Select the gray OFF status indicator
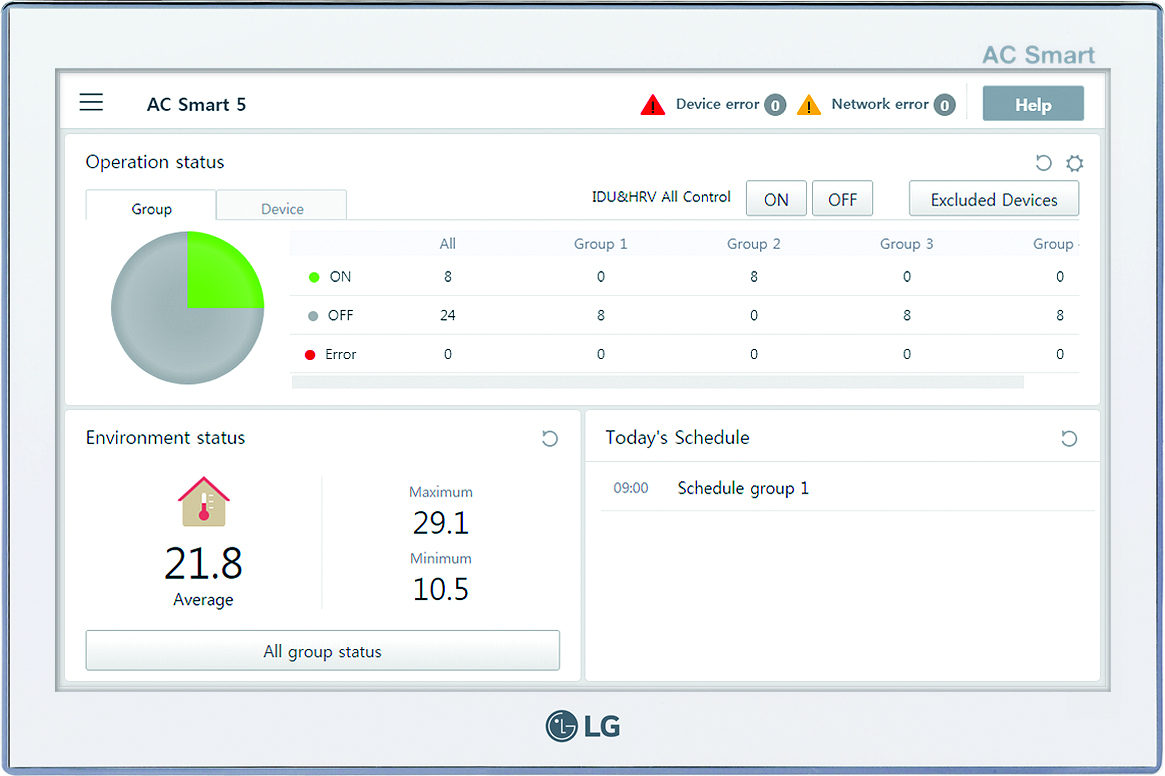The width and height of the screenshot is (1165, 776). pos(315,315)
